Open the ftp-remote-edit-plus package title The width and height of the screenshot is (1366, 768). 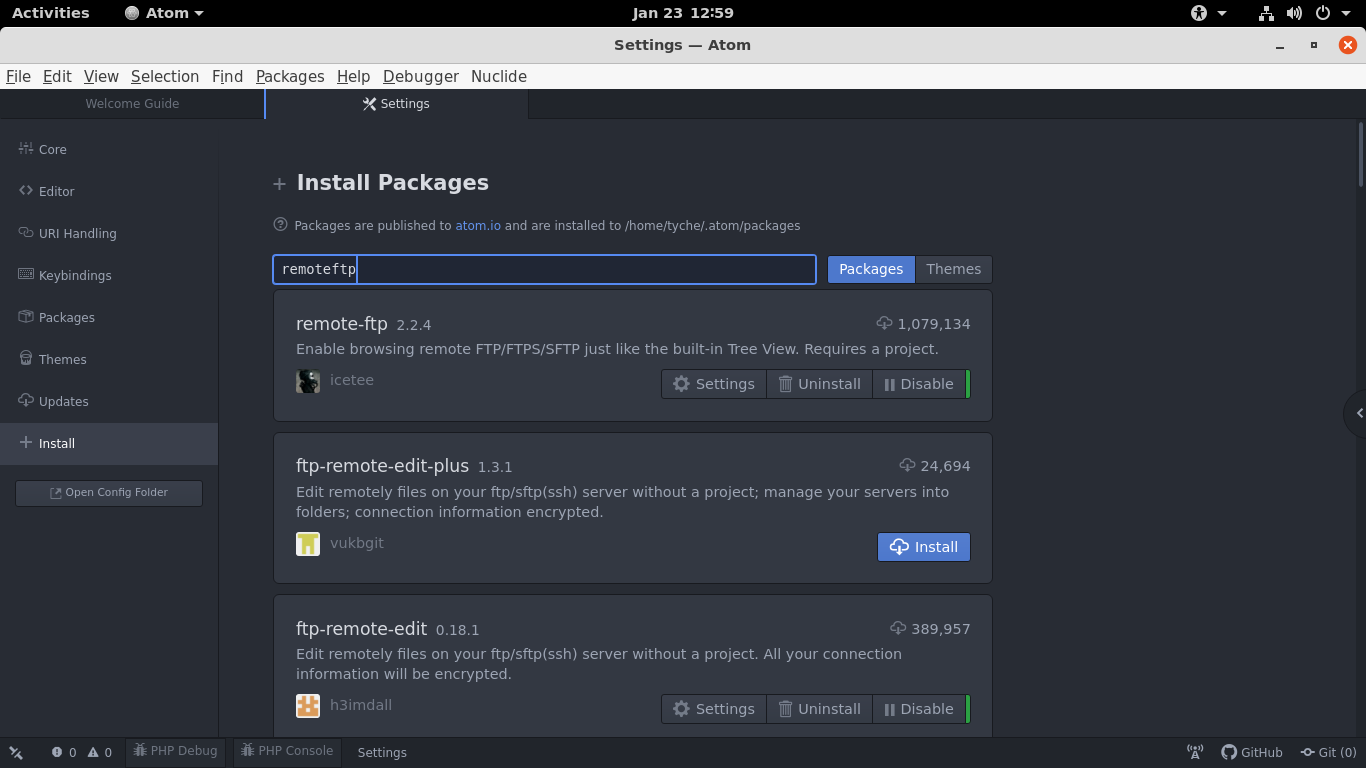click(x=382, y=466)
